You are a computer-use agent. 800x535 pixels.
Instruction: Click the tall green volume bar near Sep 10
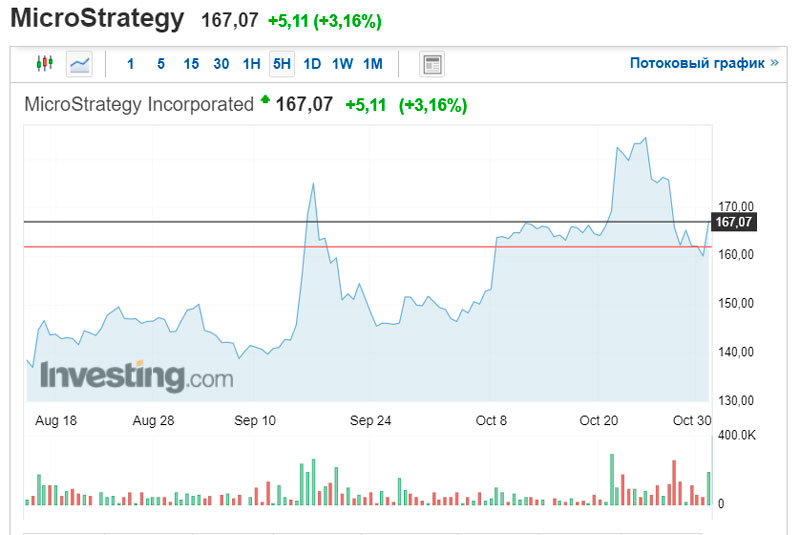click(314, 482)
